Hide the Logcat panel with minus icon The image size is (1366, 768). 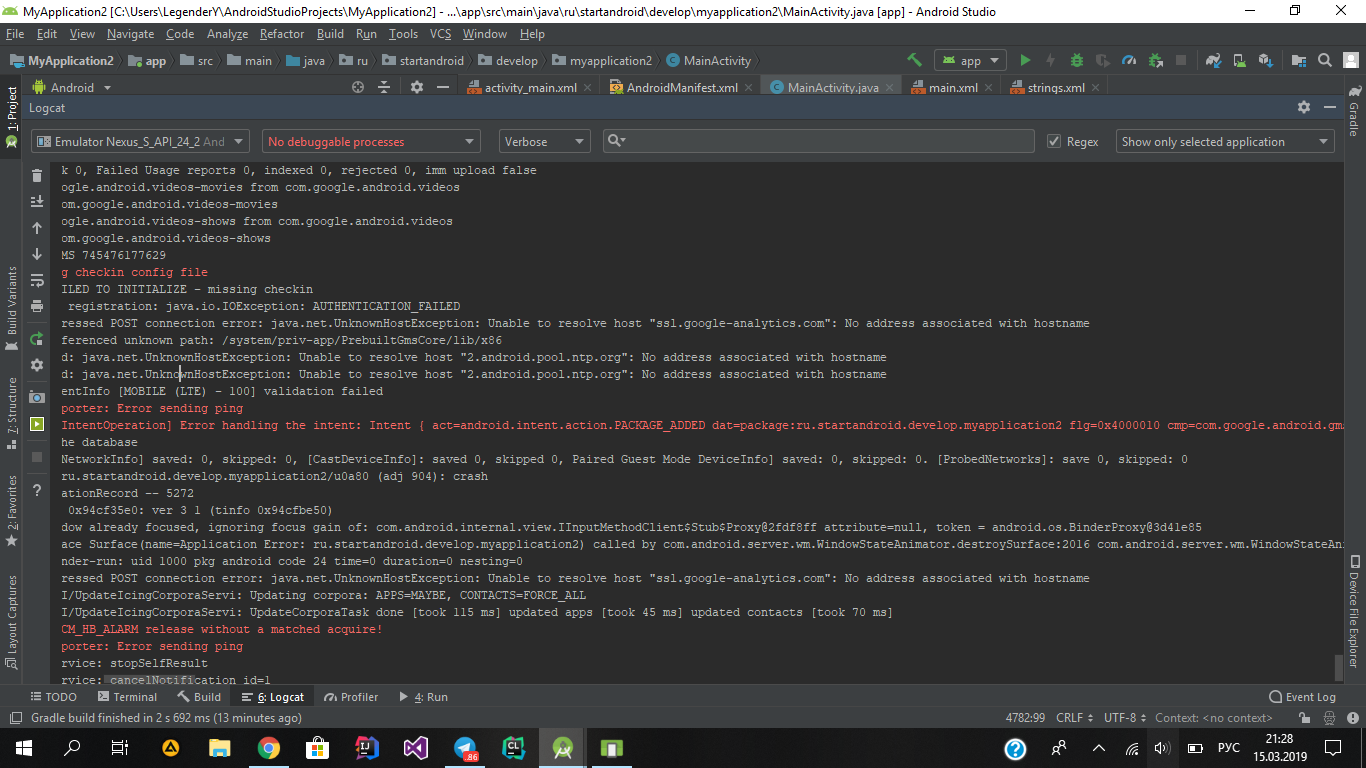tap(1330, 107)
